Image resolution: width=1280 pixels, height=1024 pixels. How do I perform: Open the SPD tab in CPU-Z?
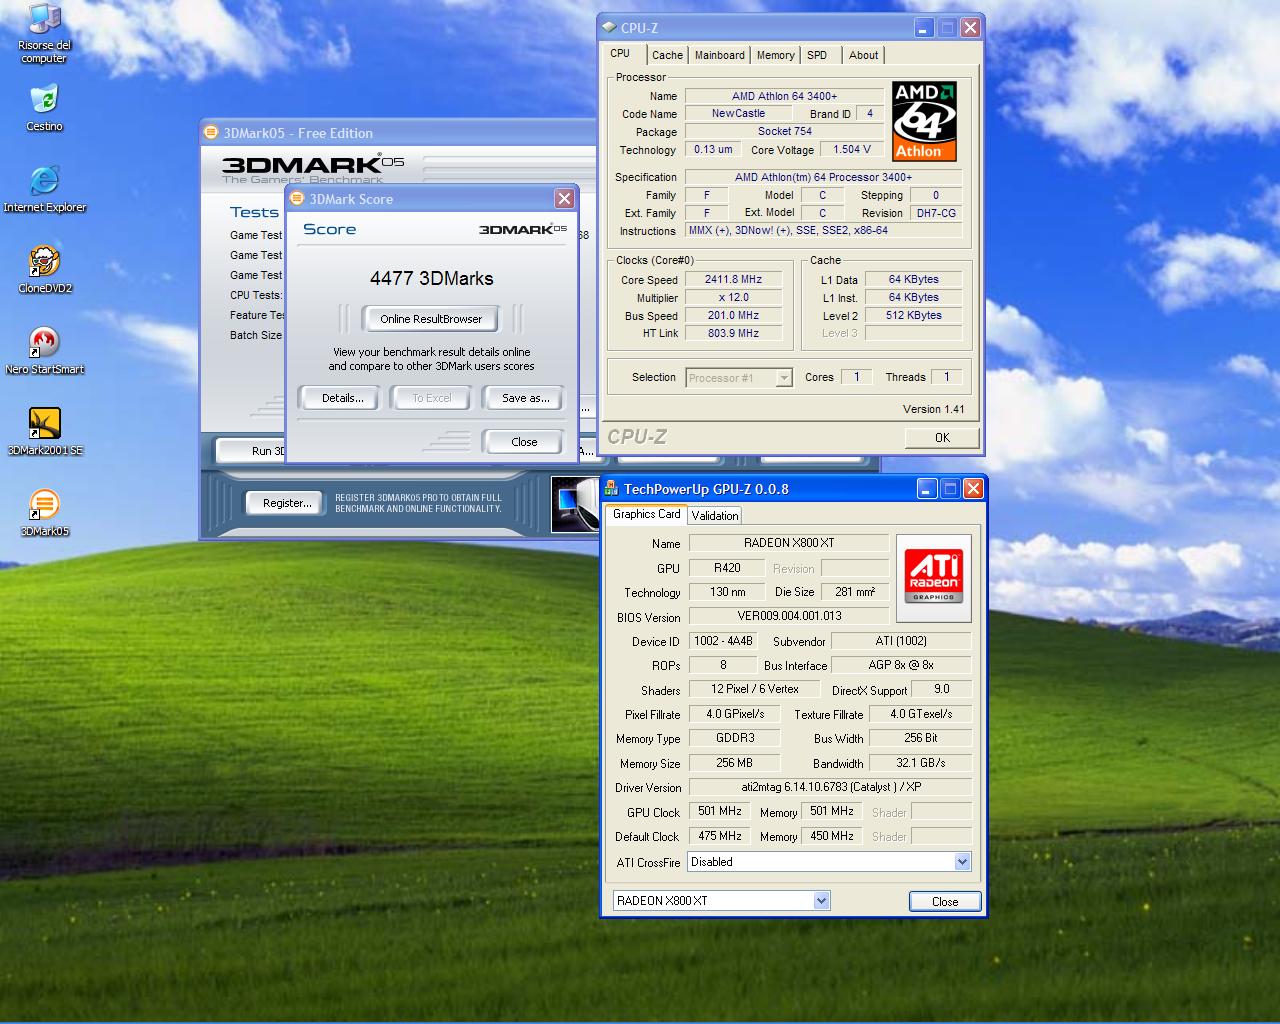(817, 55)
